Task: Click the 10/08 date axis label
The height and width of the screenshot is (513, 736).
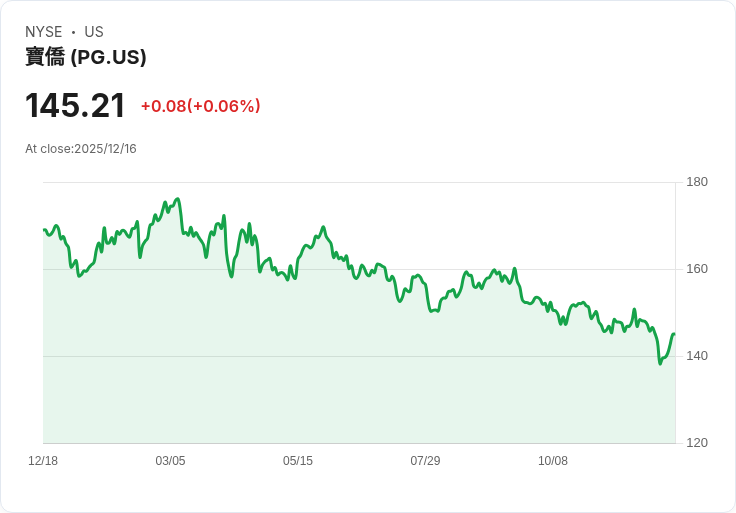Action: click(x=553, y=461)
